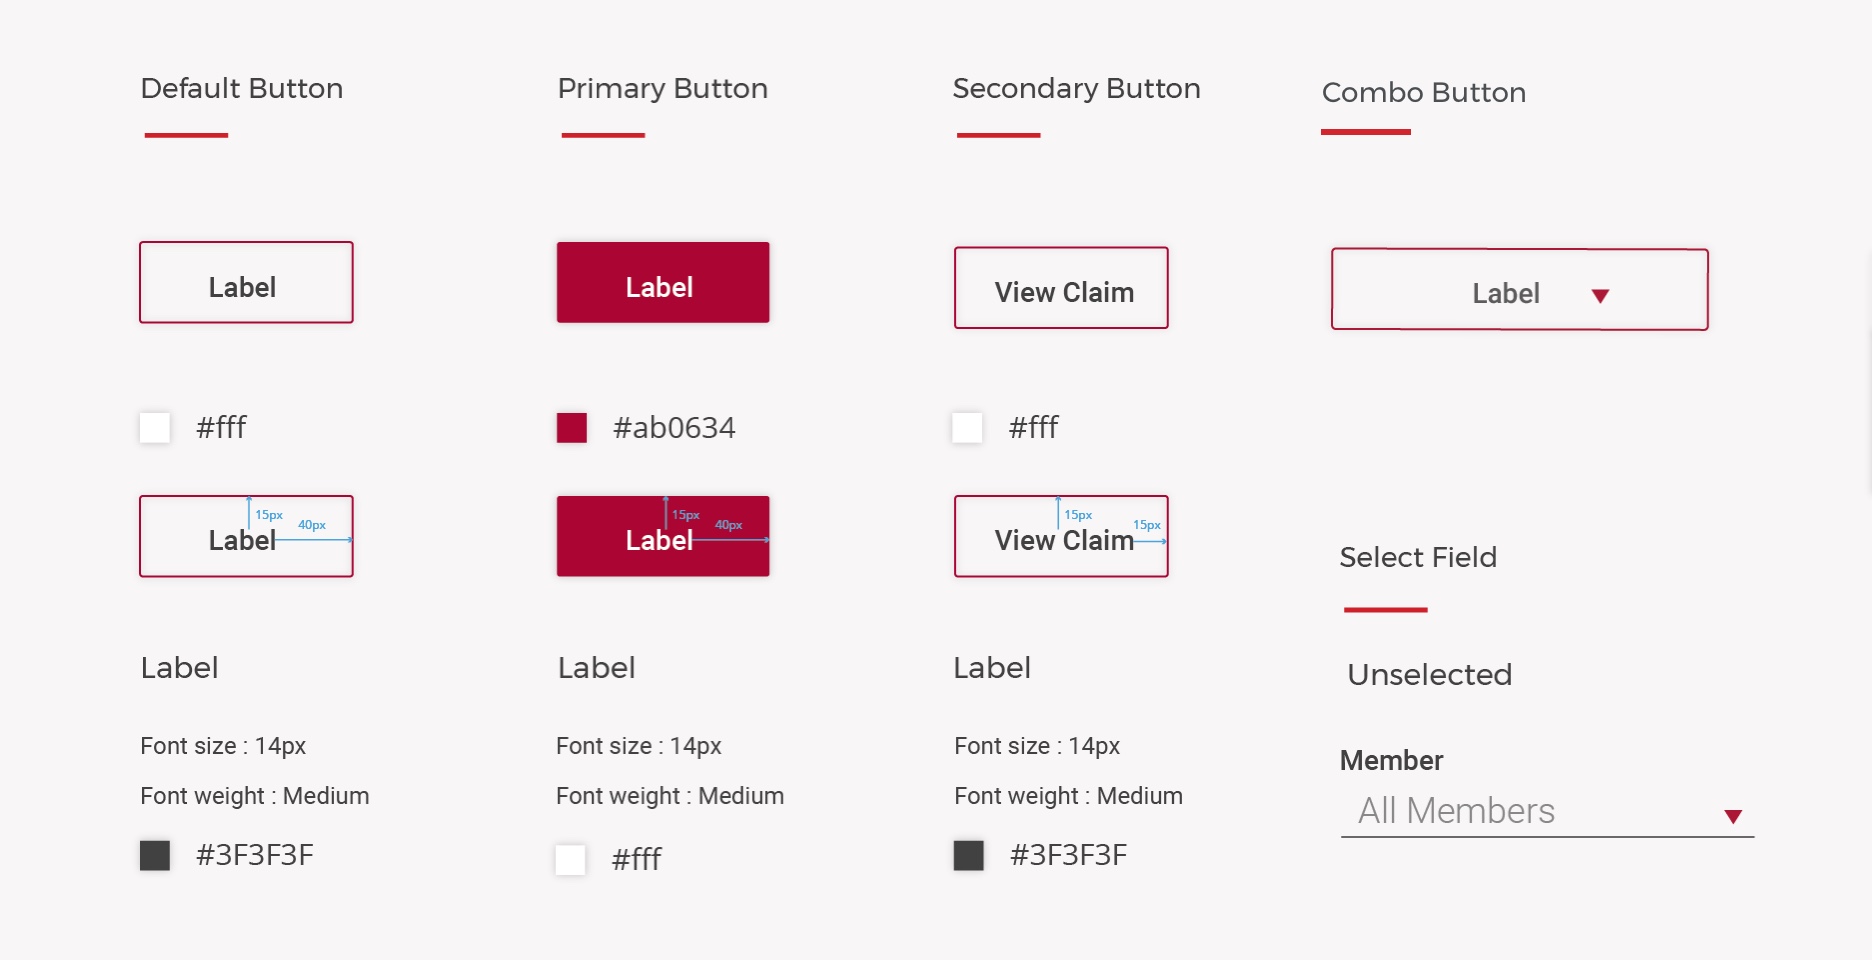This screenshot has height=960, width=1872.
Task: Expand the All Members select field
Action: coord(1547,812)
